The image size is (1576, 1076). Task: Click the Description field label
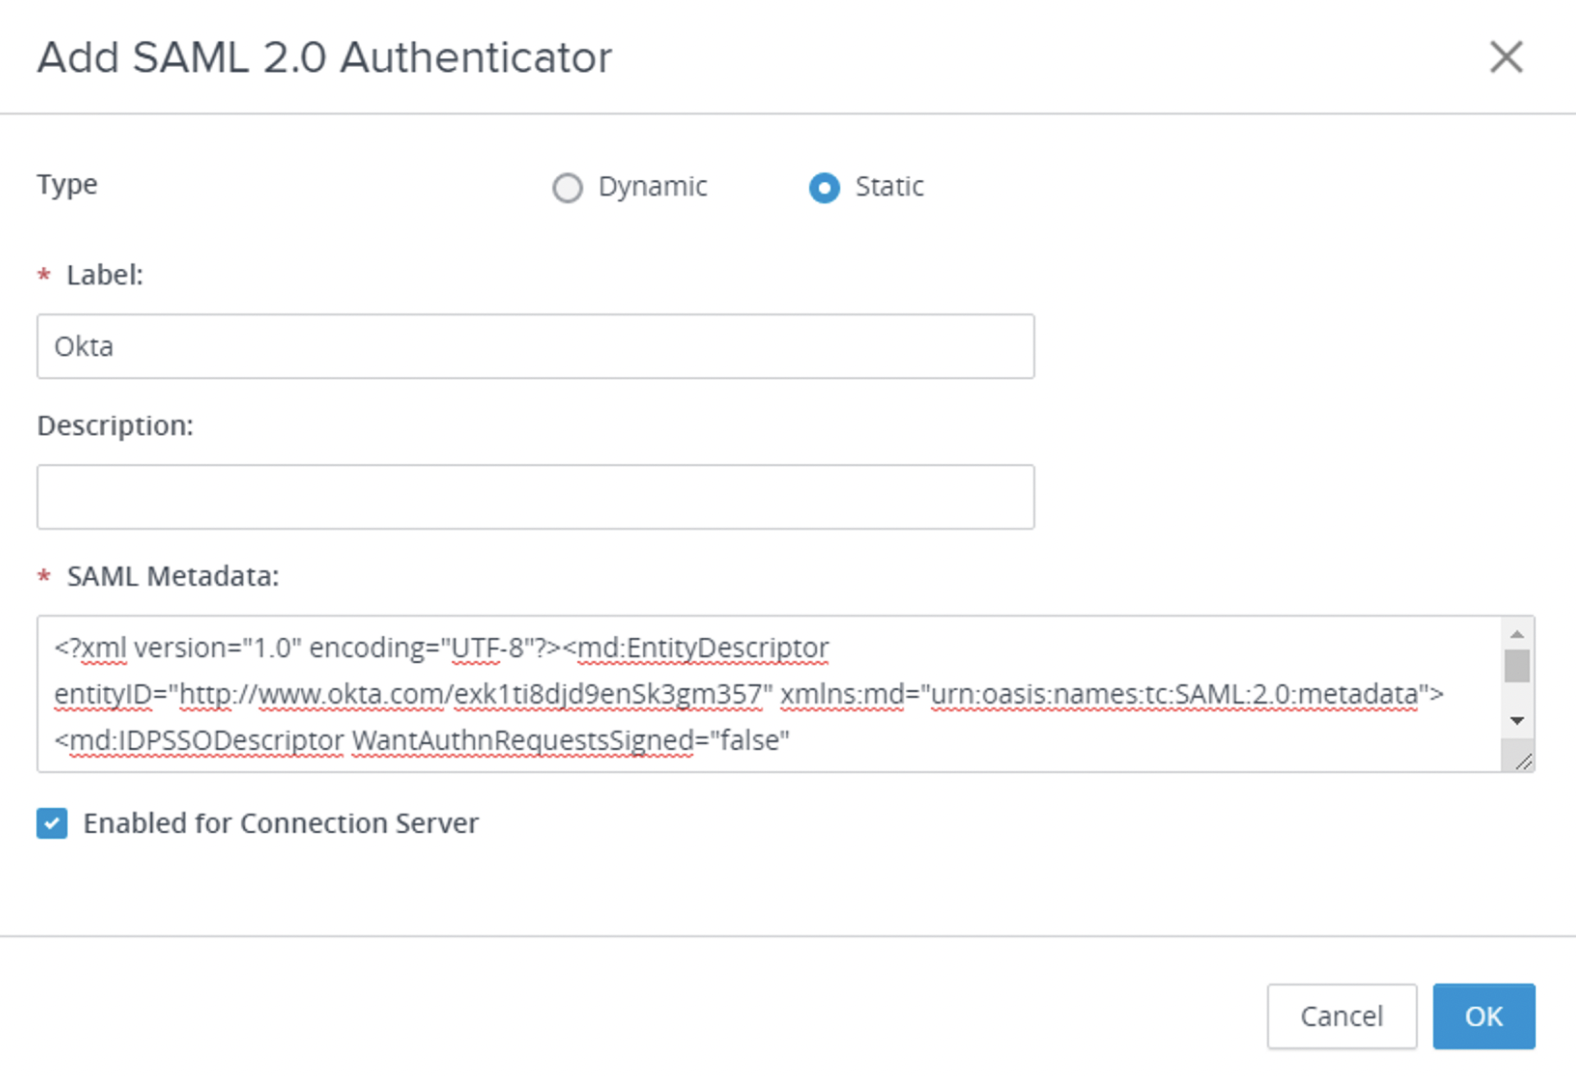(x=115, y=425)
